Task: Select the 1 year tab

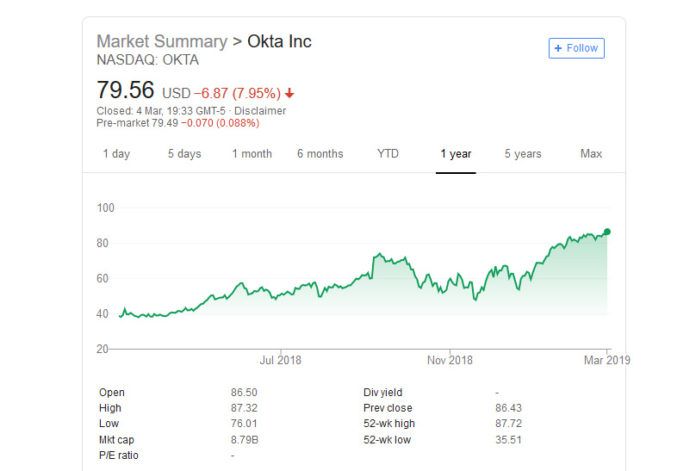Action: pyautogui.click(x=456, y=154)
